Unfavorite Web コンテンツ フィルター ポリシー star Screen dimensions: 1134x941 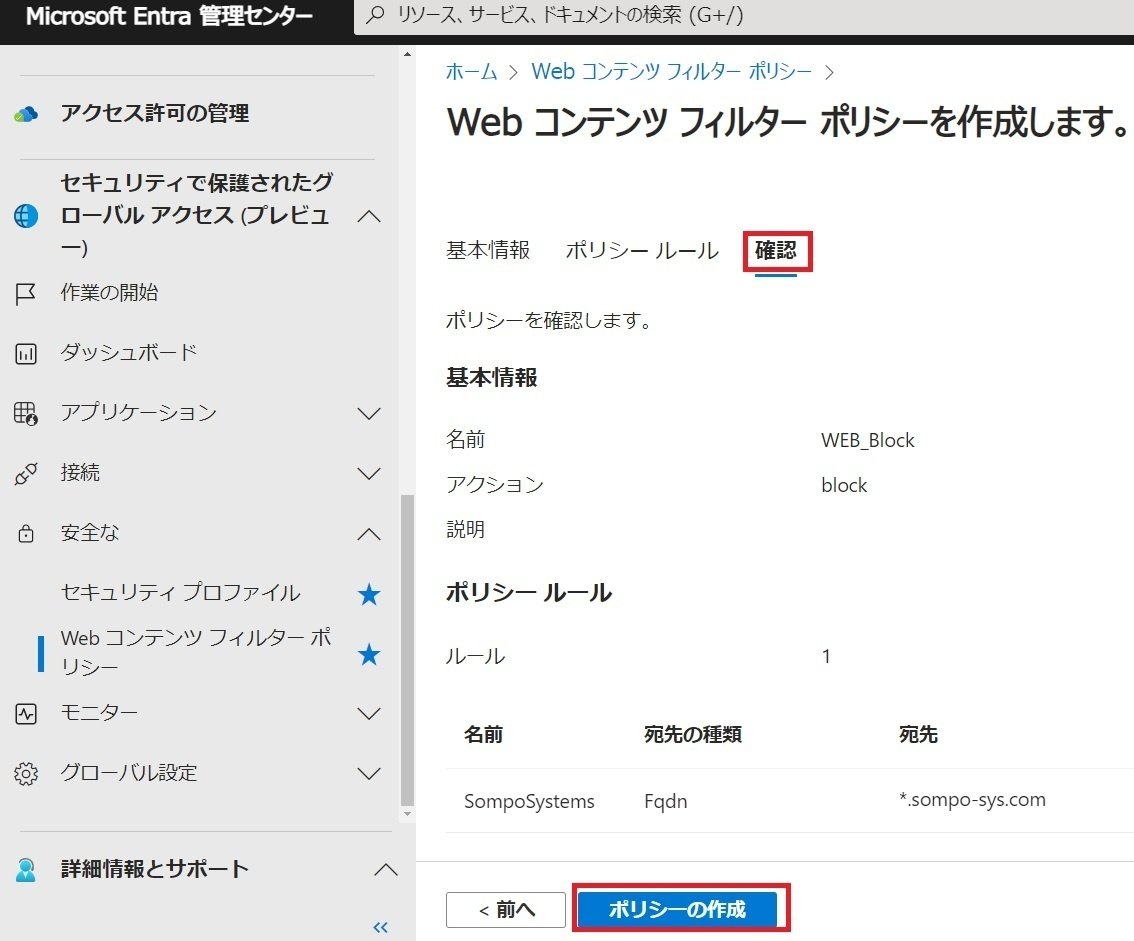[x=369, y=655]
